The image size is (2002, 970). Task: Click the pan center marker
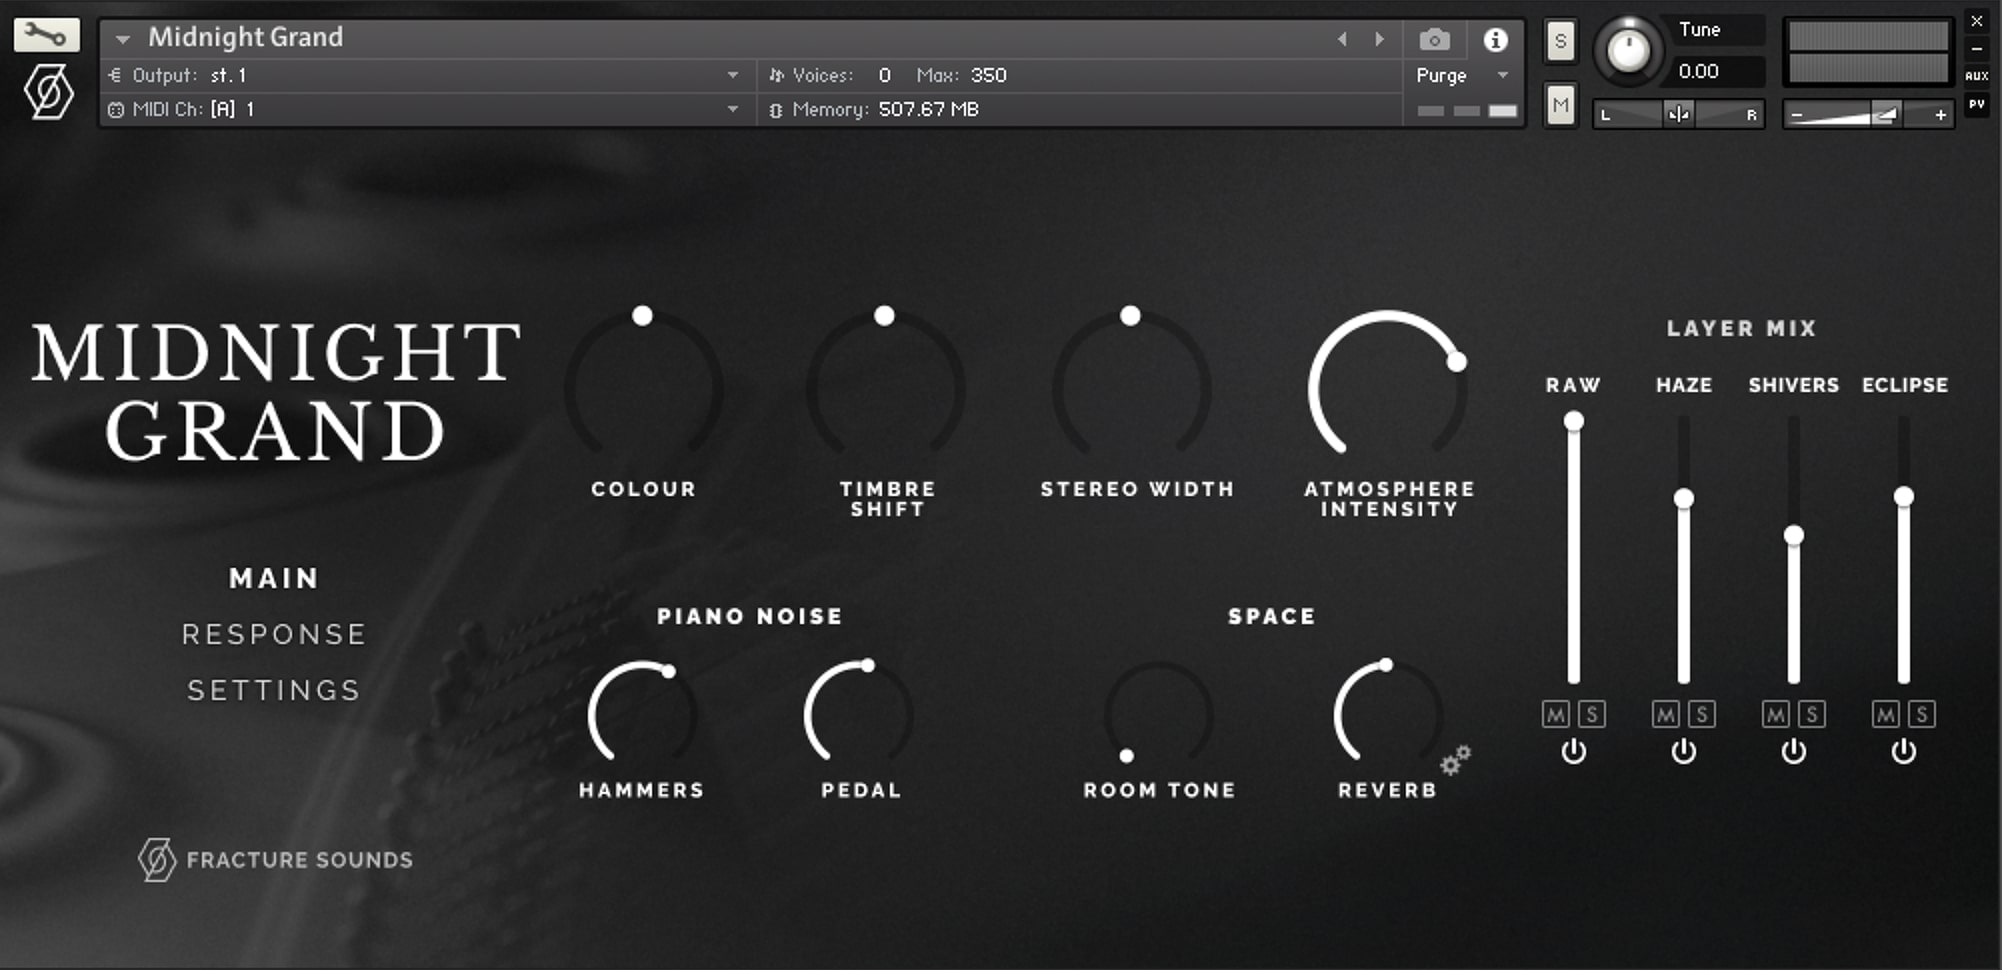[x=1678, y=114]
